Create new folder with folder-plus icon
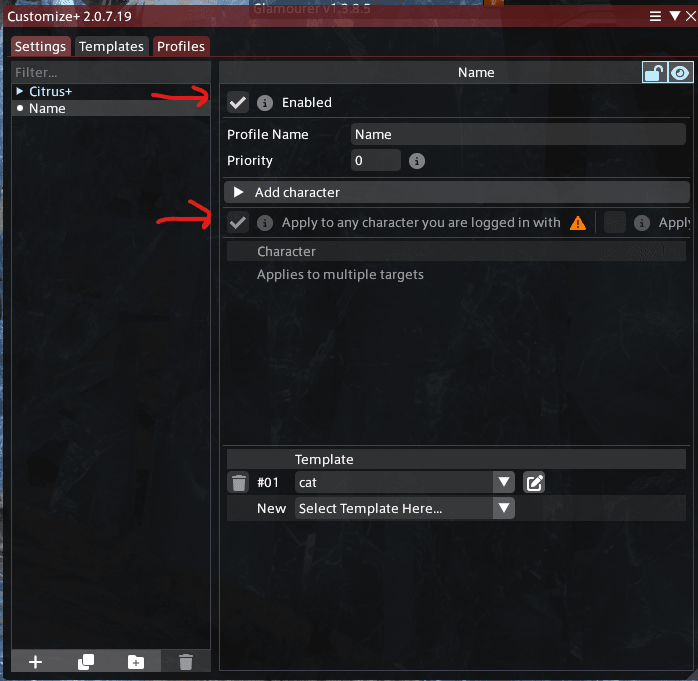 [x=136, y=662]
